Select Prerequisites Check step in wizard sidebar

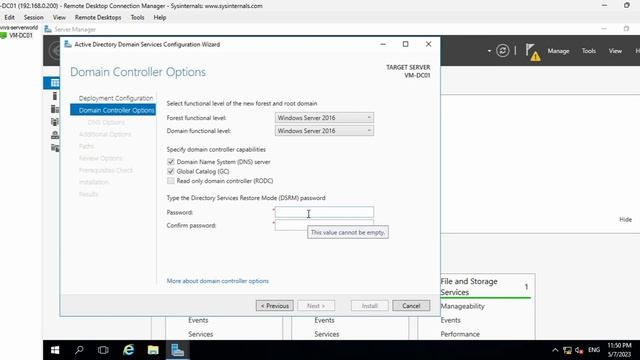pos(106,170)
